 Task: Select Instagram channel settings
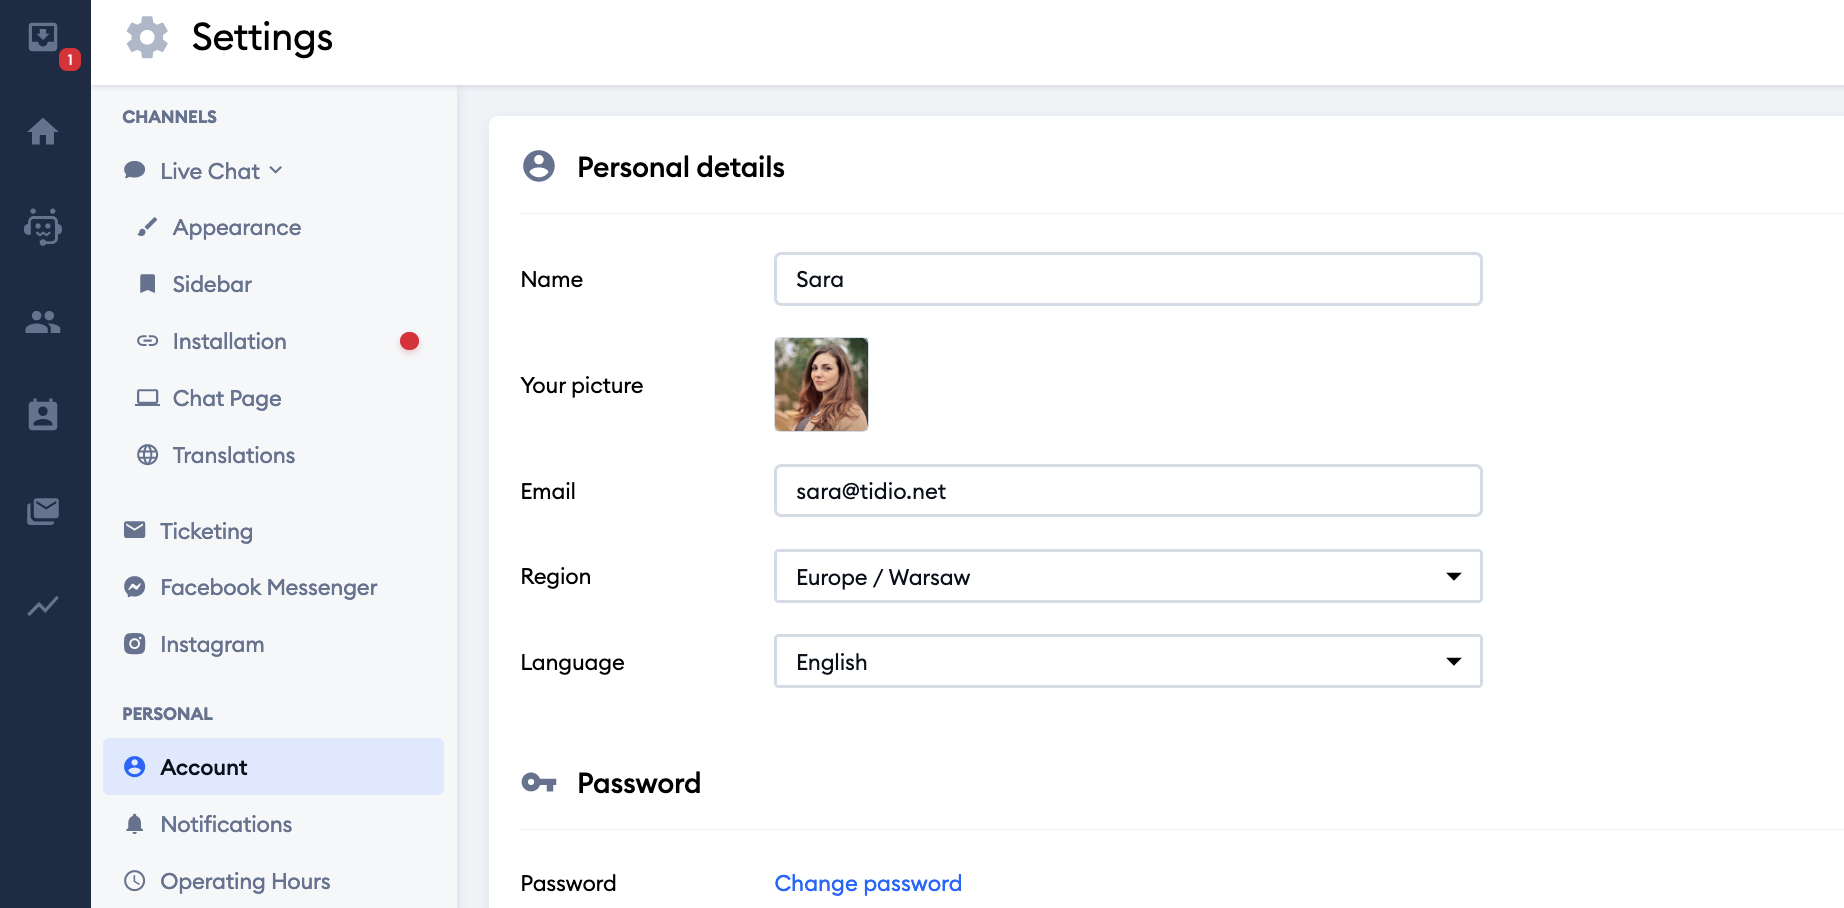(x=211, y=644)
